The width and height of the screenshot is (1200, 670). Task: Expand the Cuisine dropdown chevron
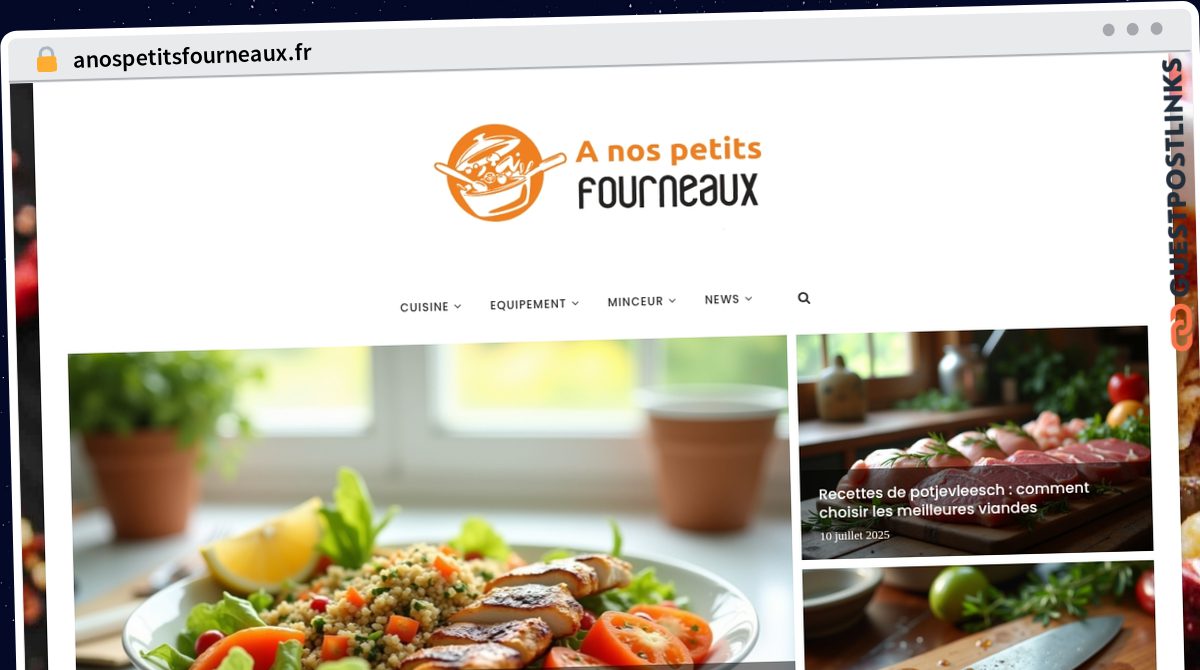(458, 306)
